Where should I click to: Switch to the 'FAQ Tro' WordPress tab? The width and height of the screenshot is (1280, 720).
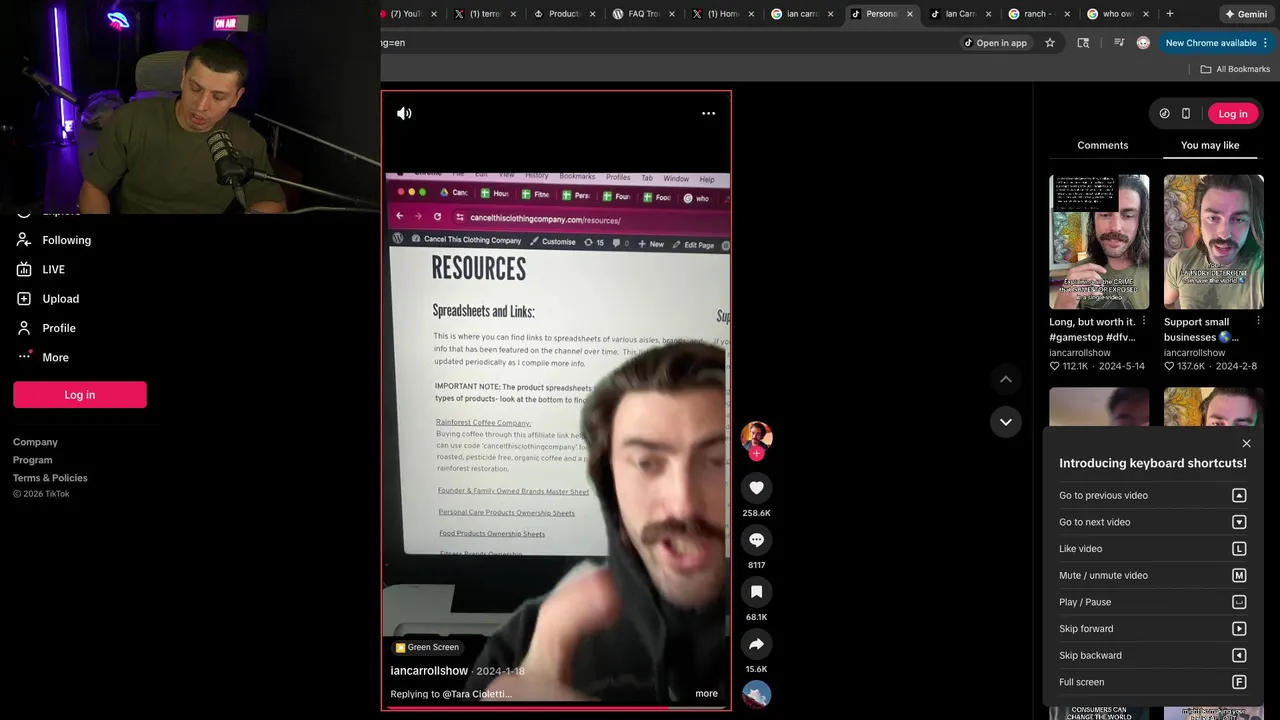[x=643, y=14]
